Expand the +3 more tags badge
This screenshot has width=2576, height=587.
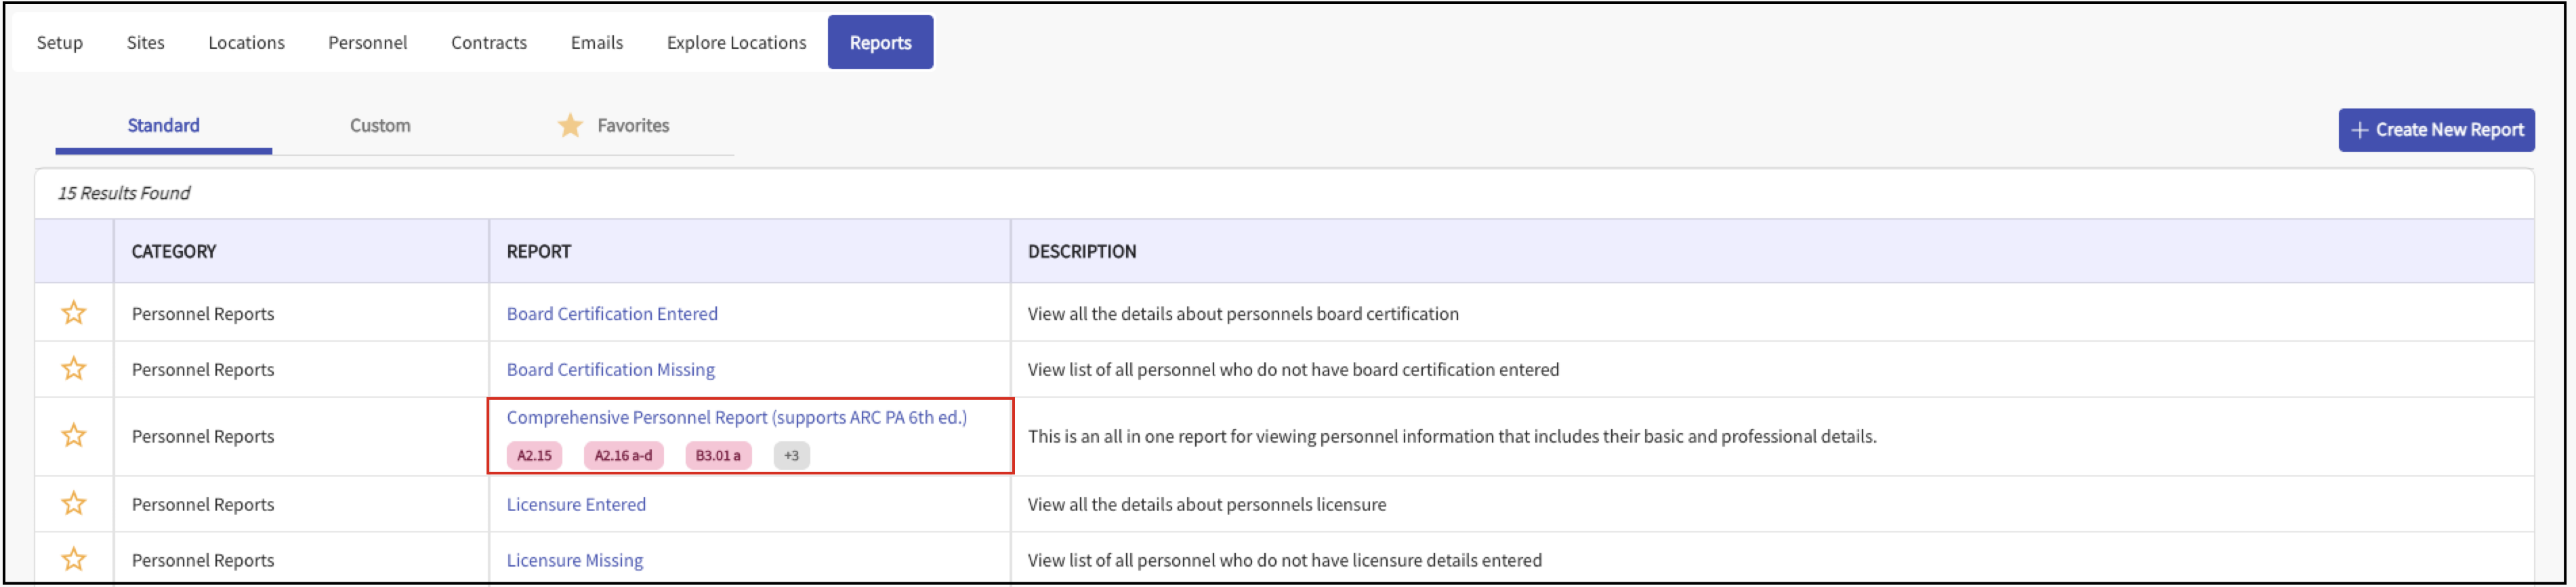pyautogui.click(x=791, y=456)
